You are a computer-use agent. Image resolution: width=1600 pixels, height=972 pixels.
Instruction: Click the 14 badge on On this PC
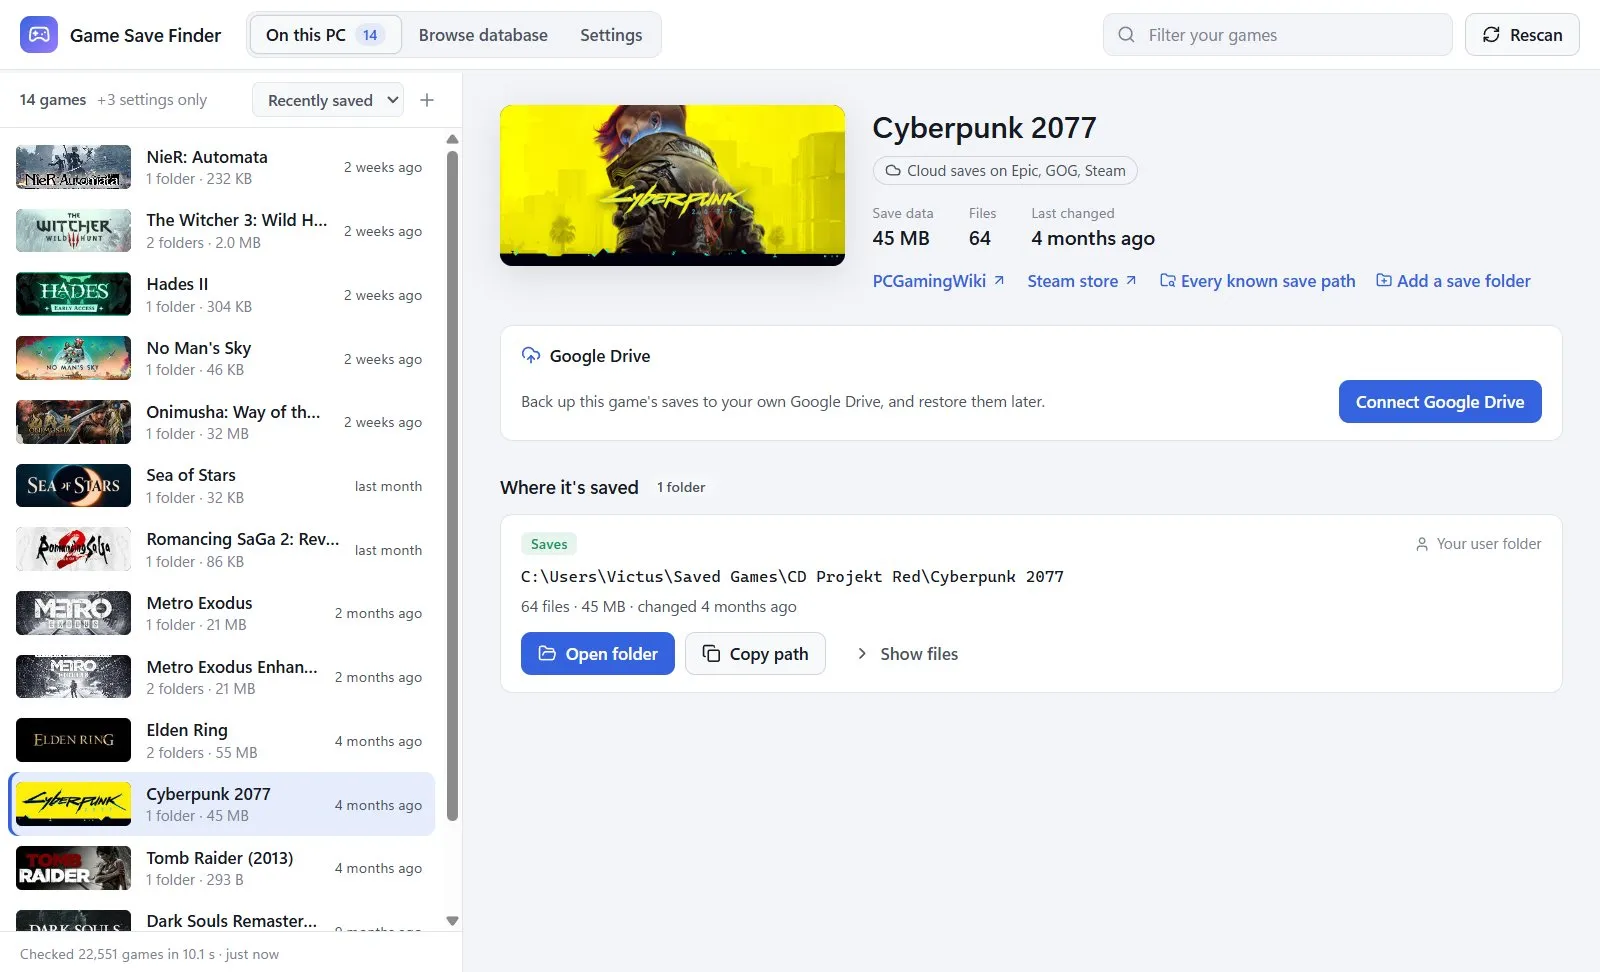click(370, 35)
